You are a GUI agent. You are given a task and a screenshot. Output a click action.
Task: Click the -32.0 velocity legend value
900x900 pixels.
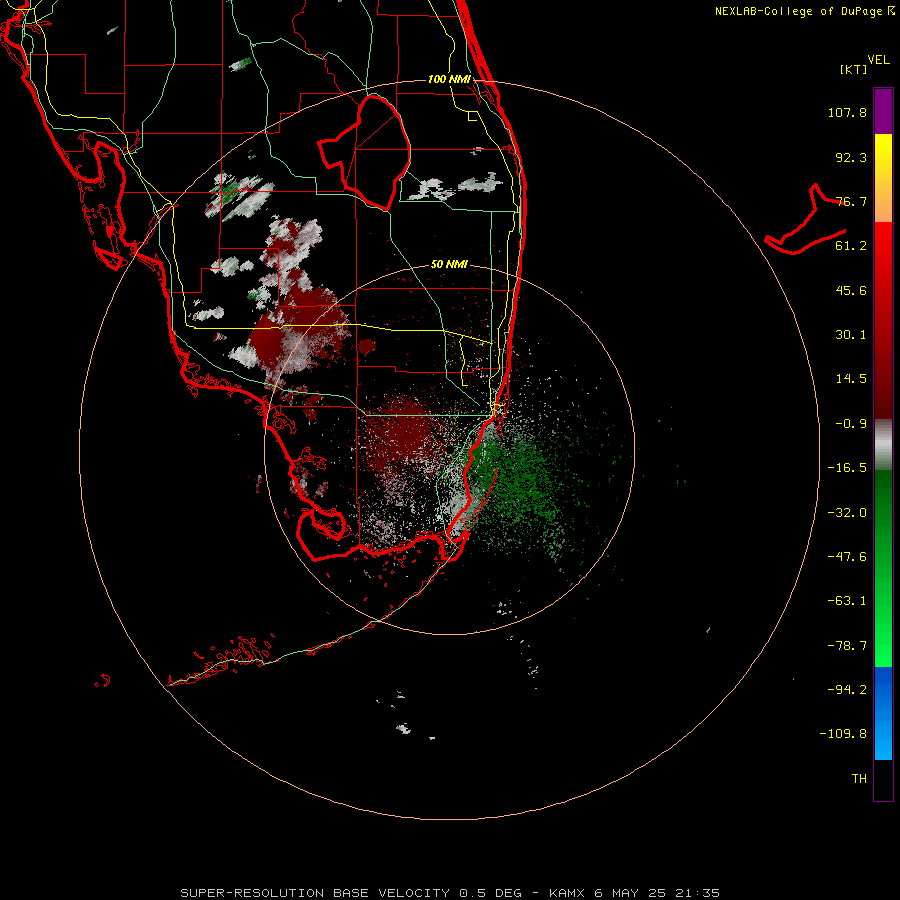pyautogui.click(x=847, y=513)
